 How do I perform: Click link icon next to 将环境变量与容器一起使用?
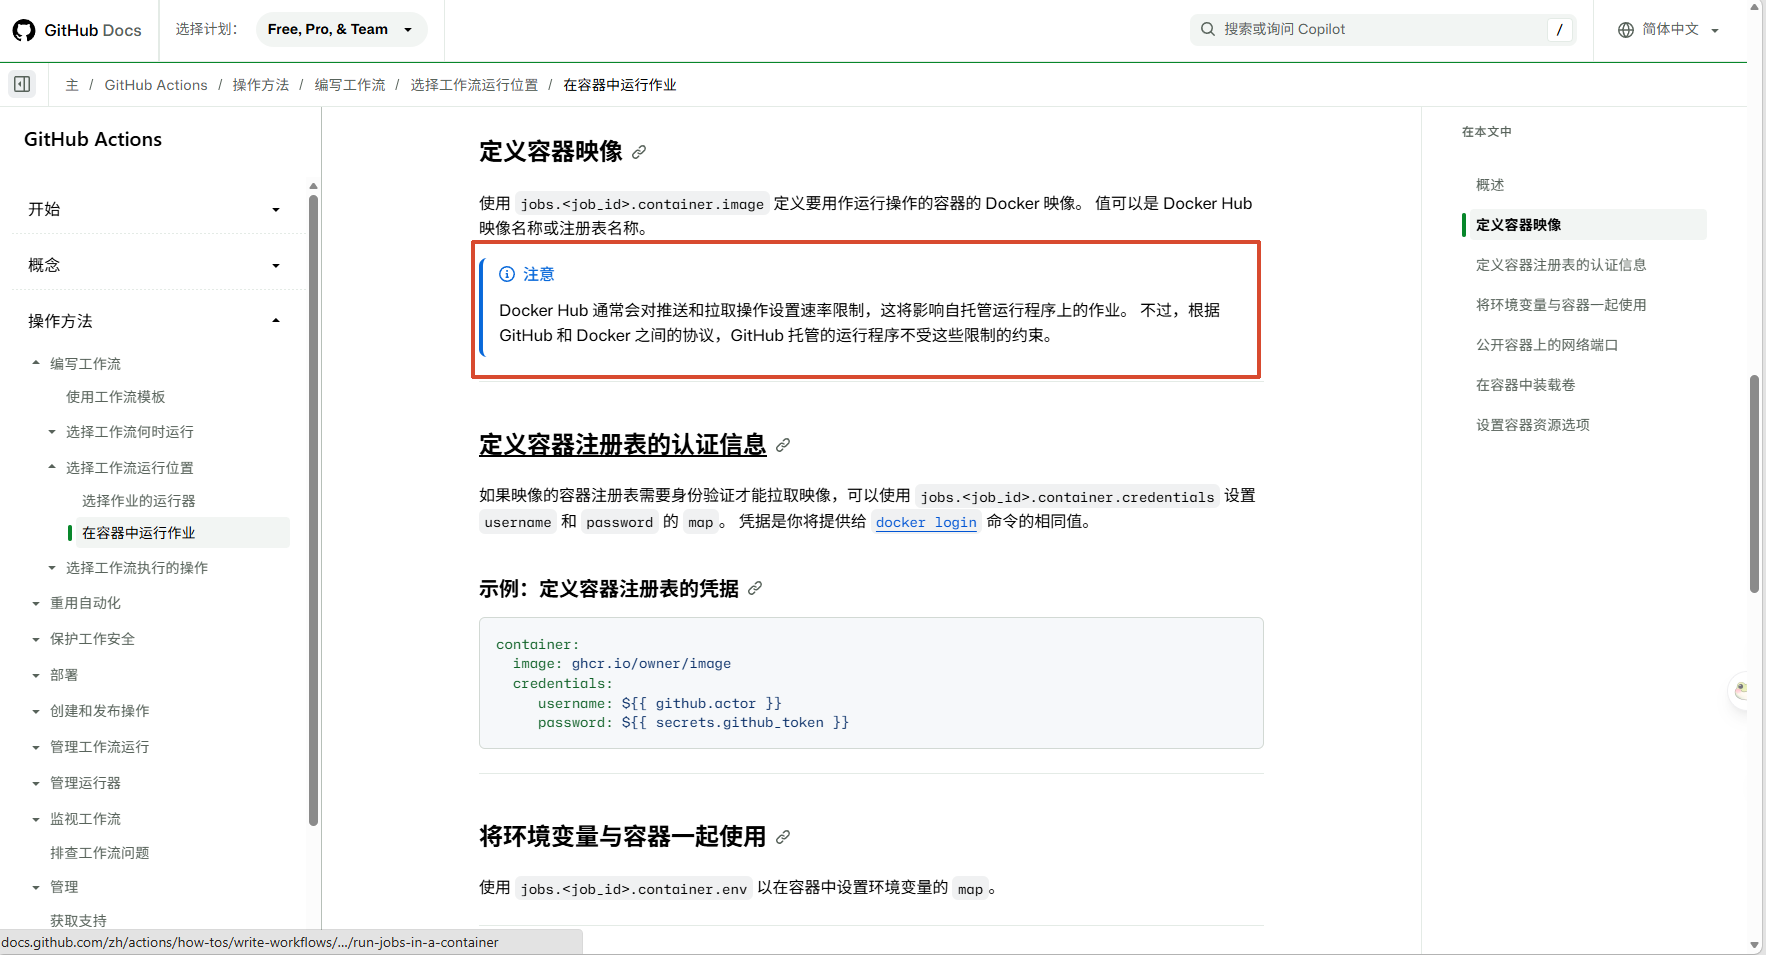(783, 837)
